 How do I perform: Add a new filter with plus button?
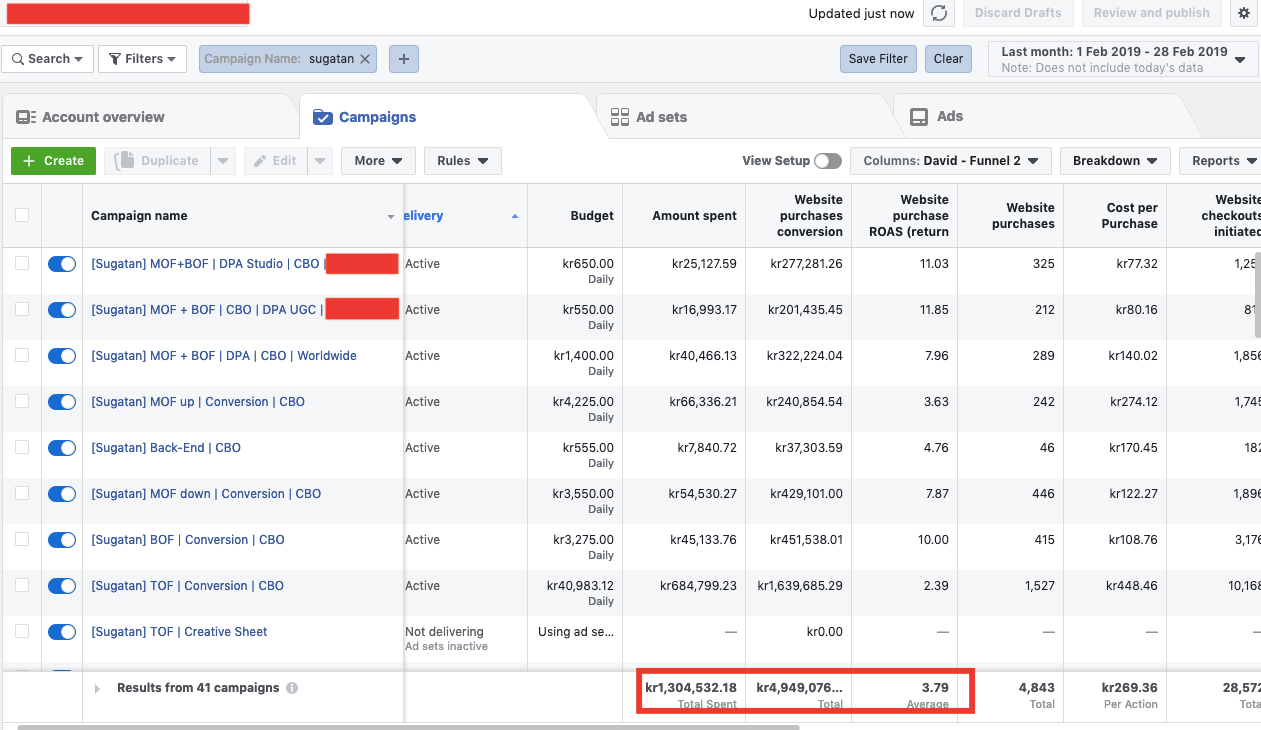click(x=404, y=59)
